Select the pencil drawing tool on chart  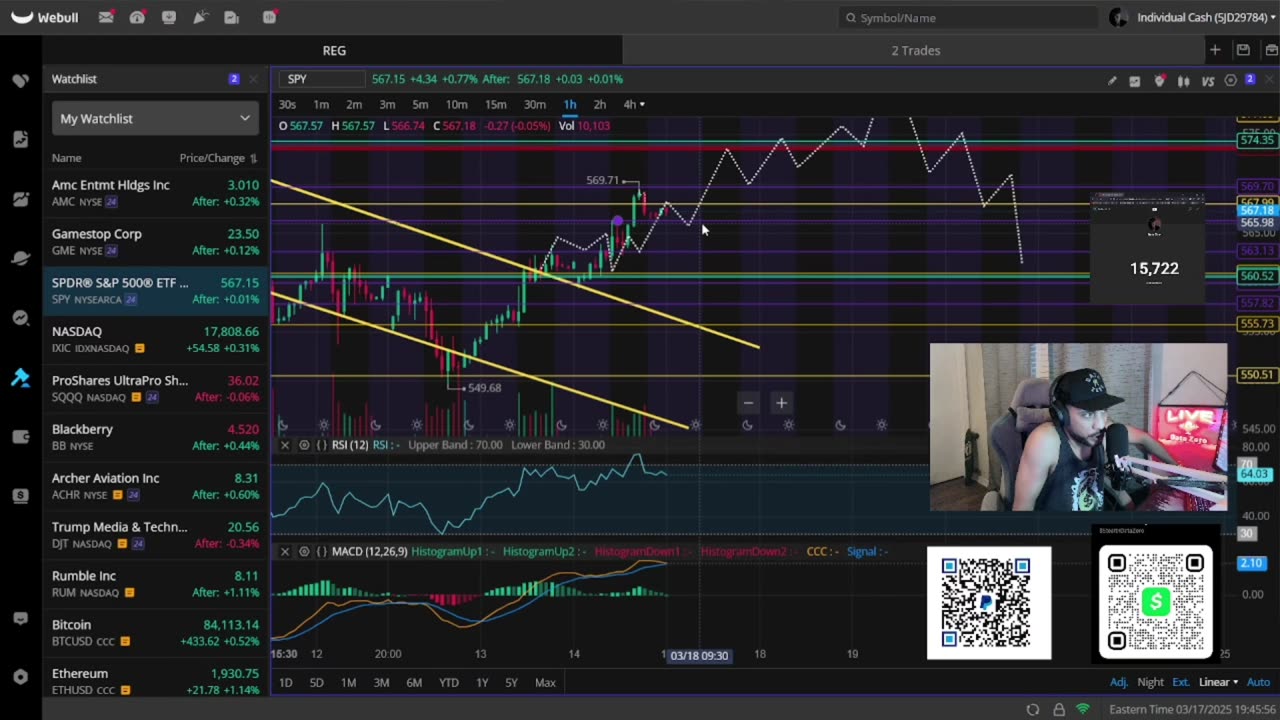coord(1112,81)
